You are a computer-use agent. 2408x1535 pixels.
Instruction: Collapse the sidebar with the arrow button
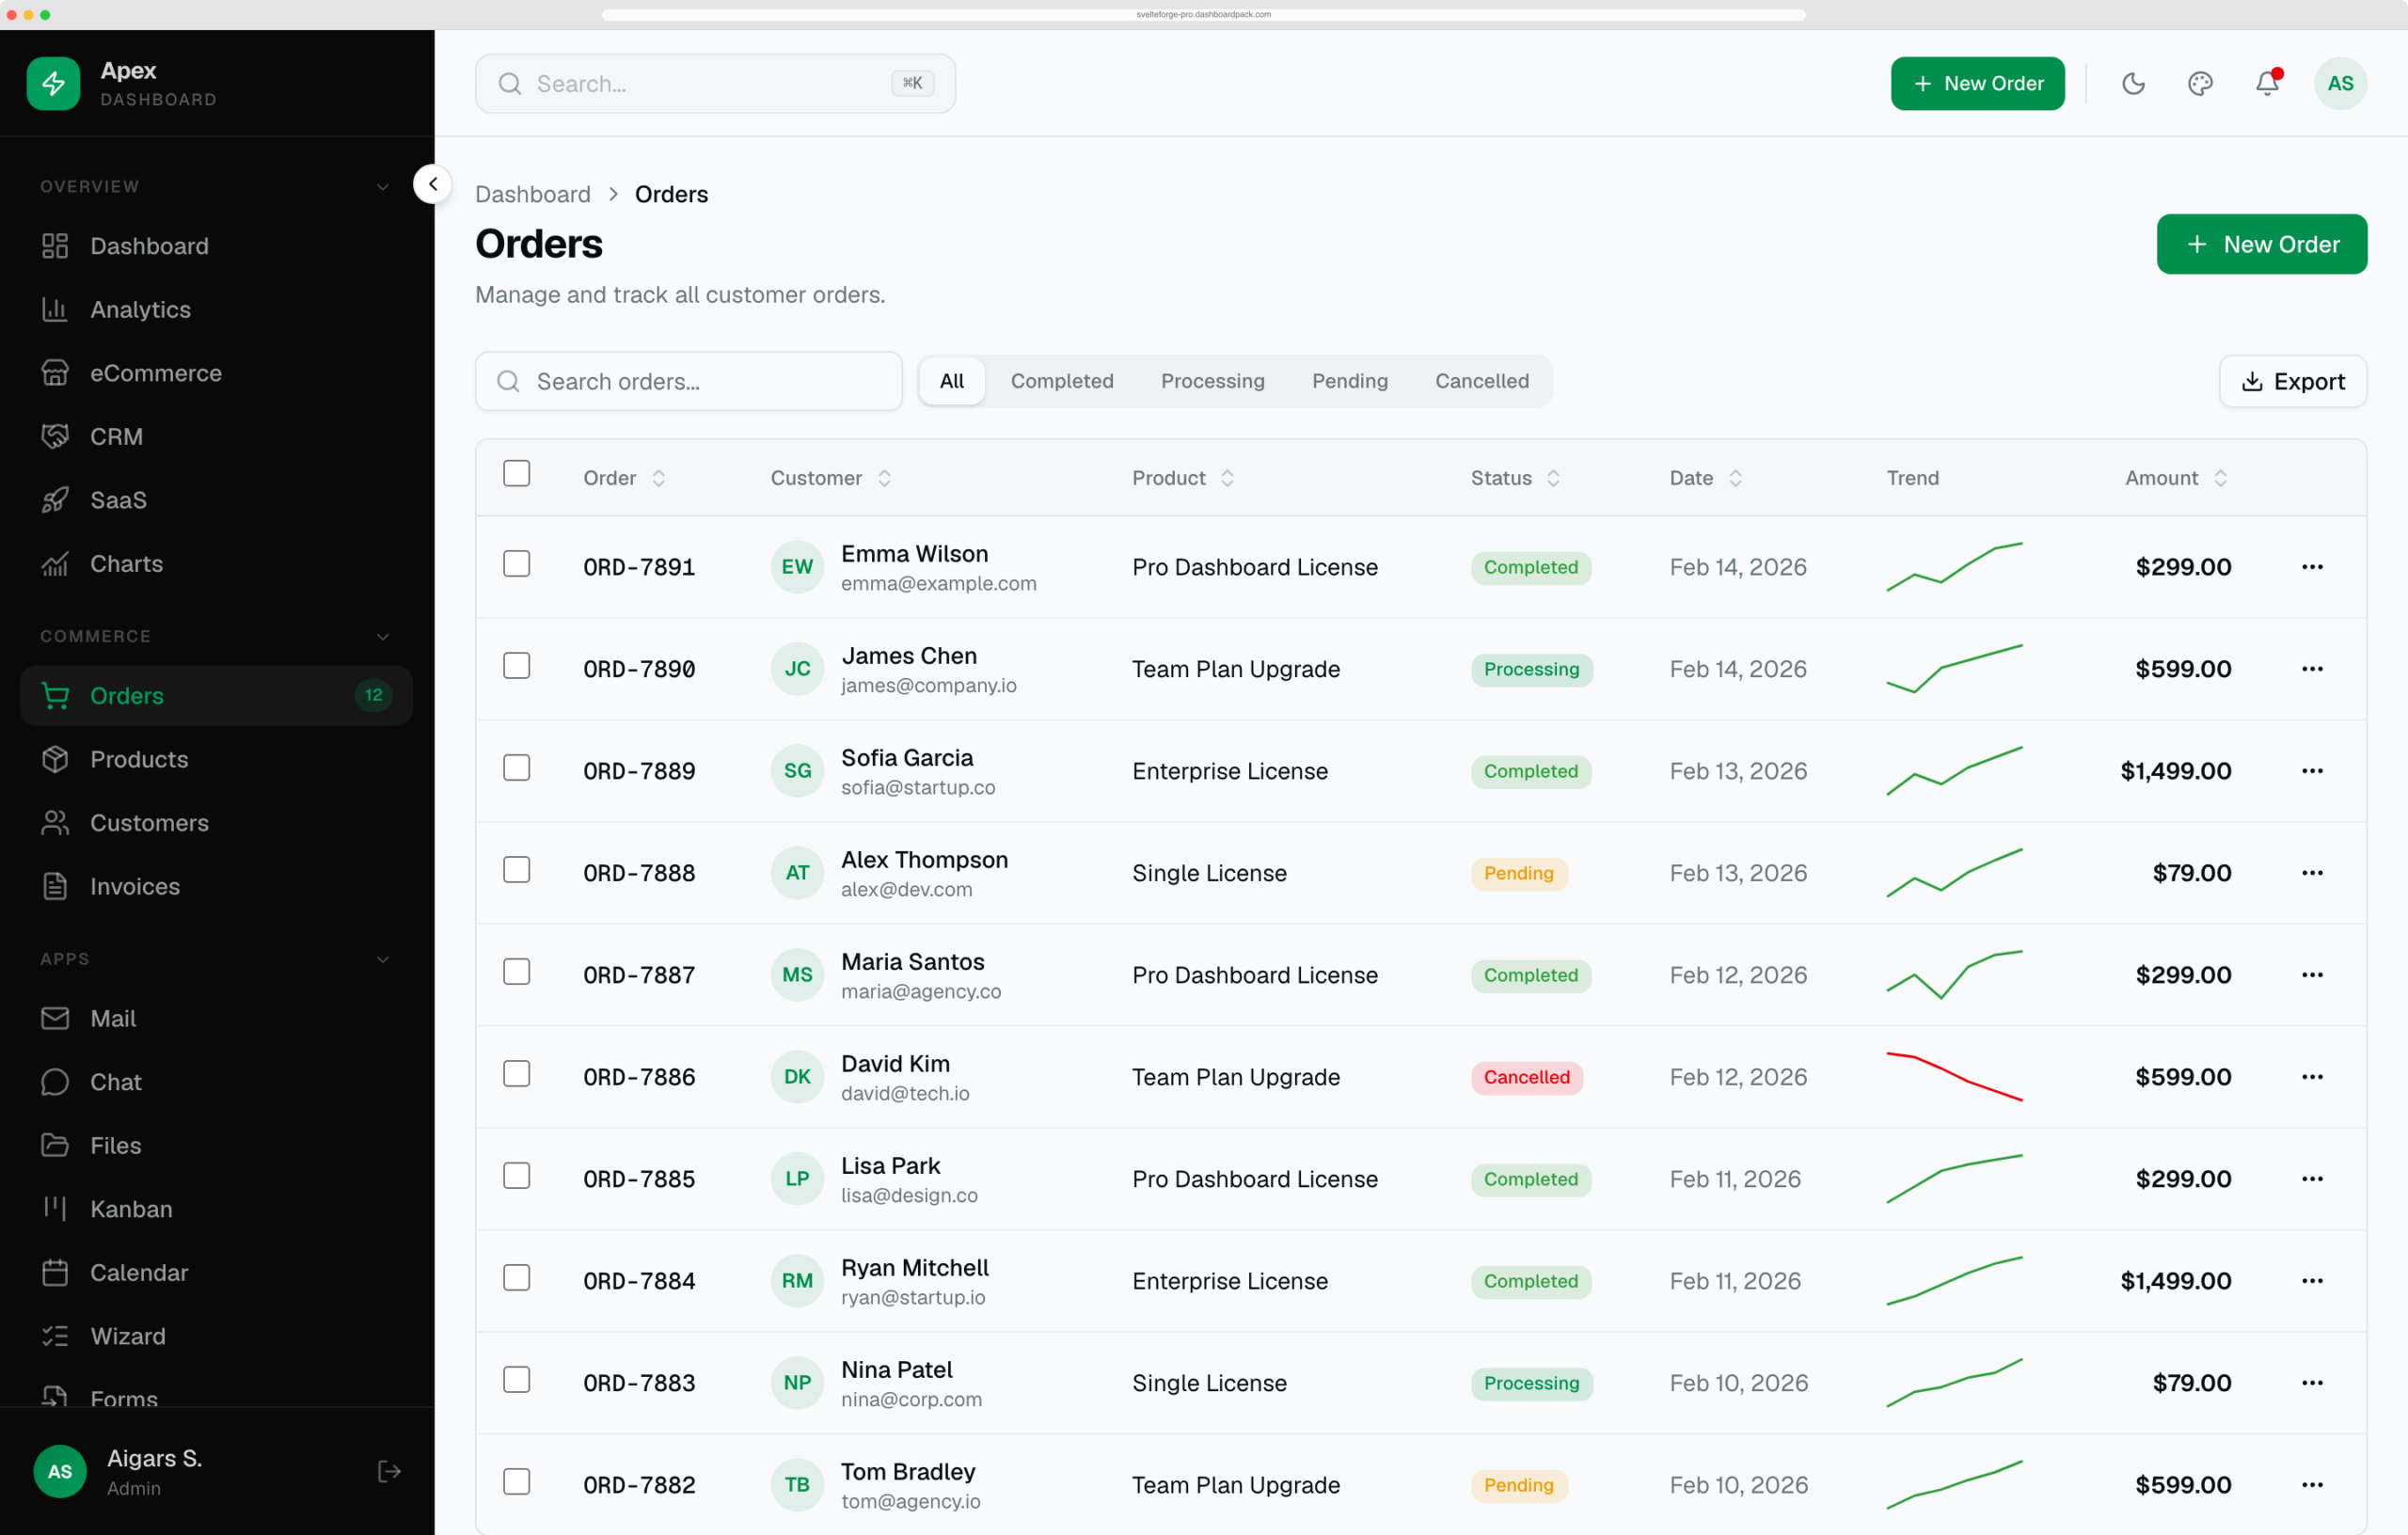pos(432,184)
